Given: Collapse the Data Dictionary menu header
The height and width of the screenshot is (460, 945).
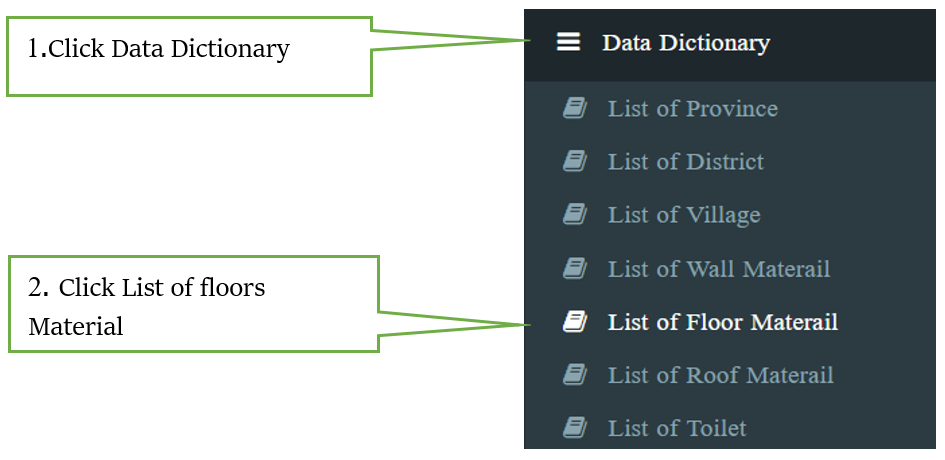Looking at the screenshot, I should pyautogui.click(x=730, y=45).
